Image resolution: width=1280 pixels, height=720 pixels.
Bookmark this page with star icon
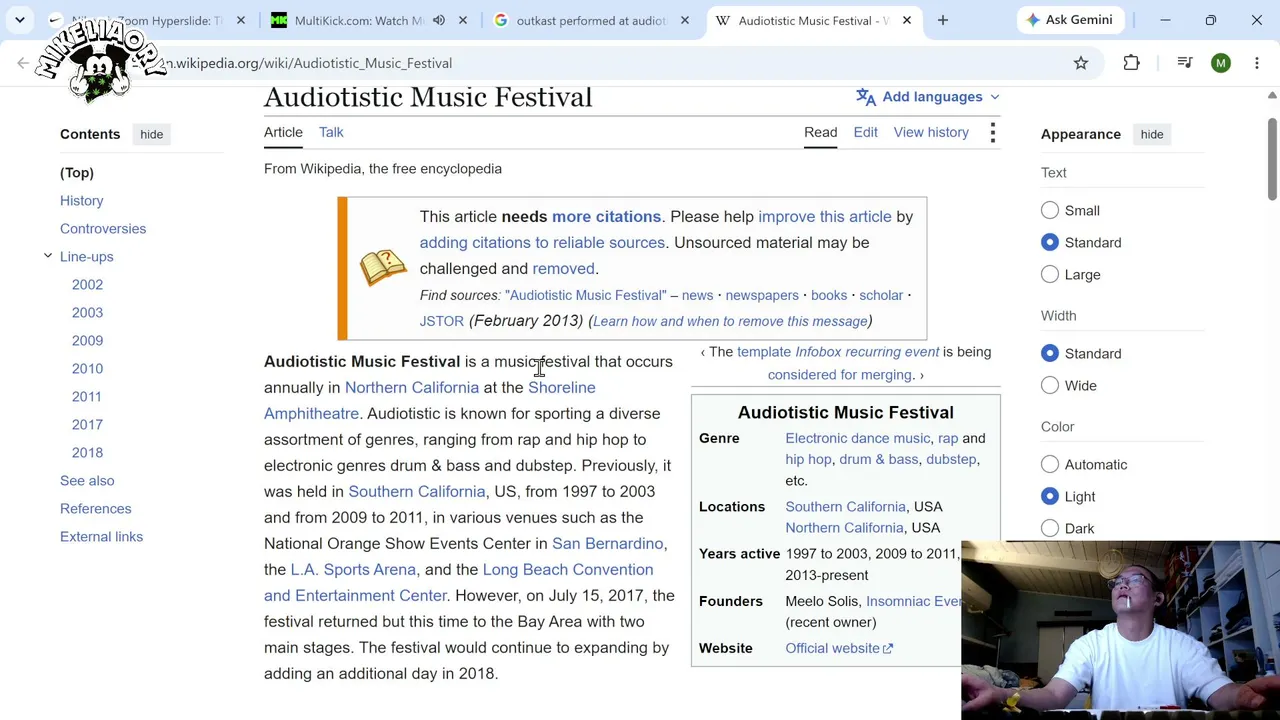[1081, 63]
